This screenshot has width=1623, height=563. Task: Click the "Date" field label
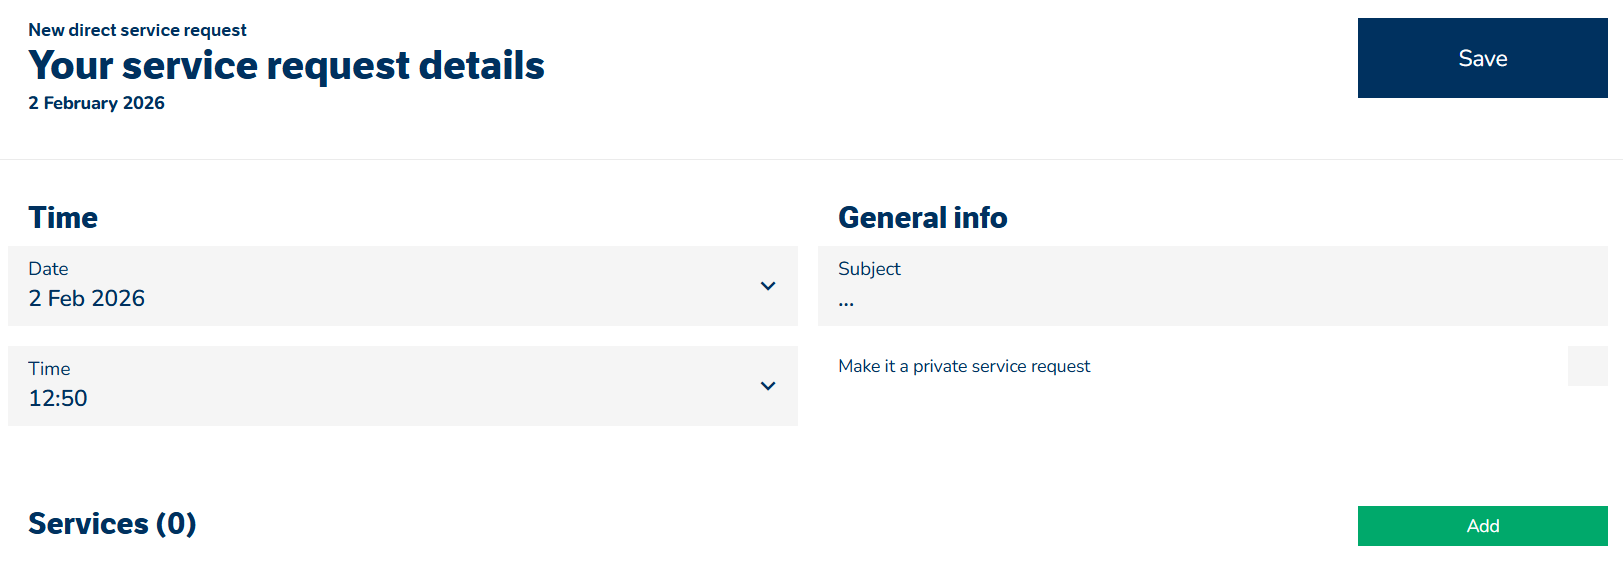[48, 269]
